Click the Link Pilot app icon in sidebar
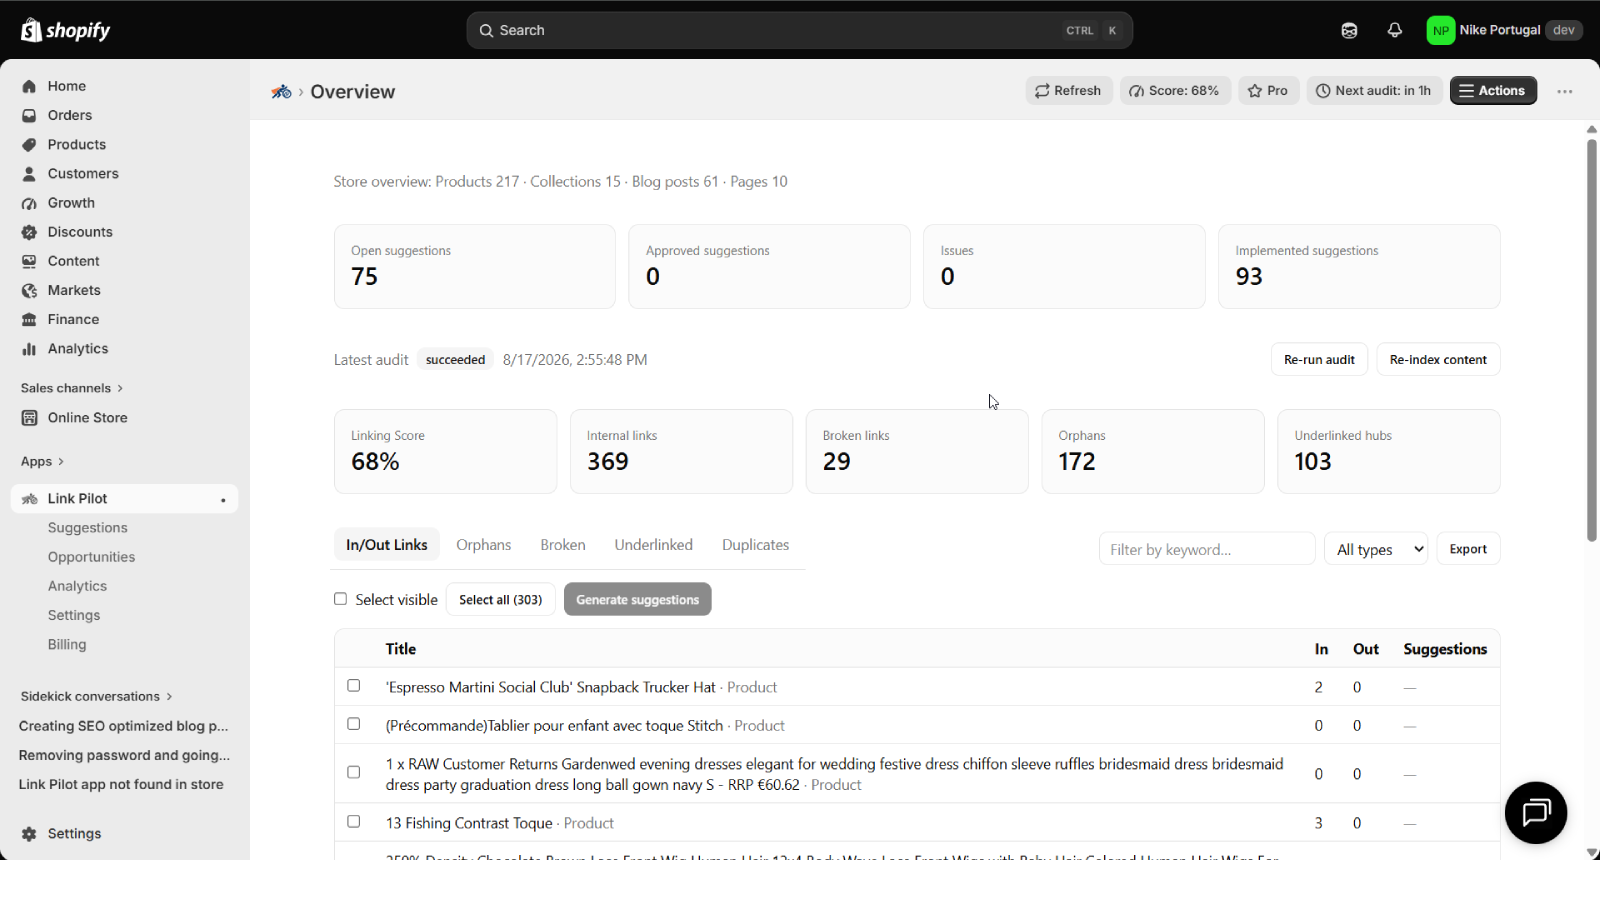Image resolution: width=1600 pixels, height=900 pixels. (29, 499)
